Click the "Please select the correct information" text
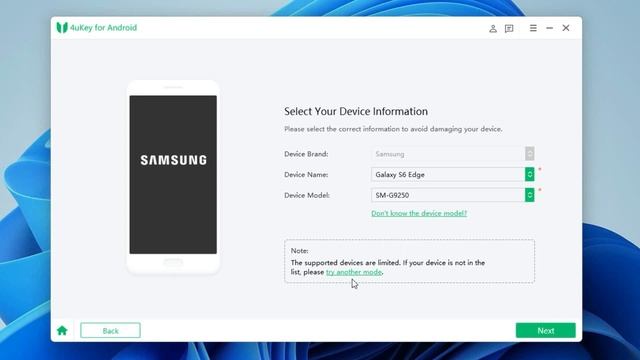The width and height of the screenshot is (640, 360). [x=393, y=129]
